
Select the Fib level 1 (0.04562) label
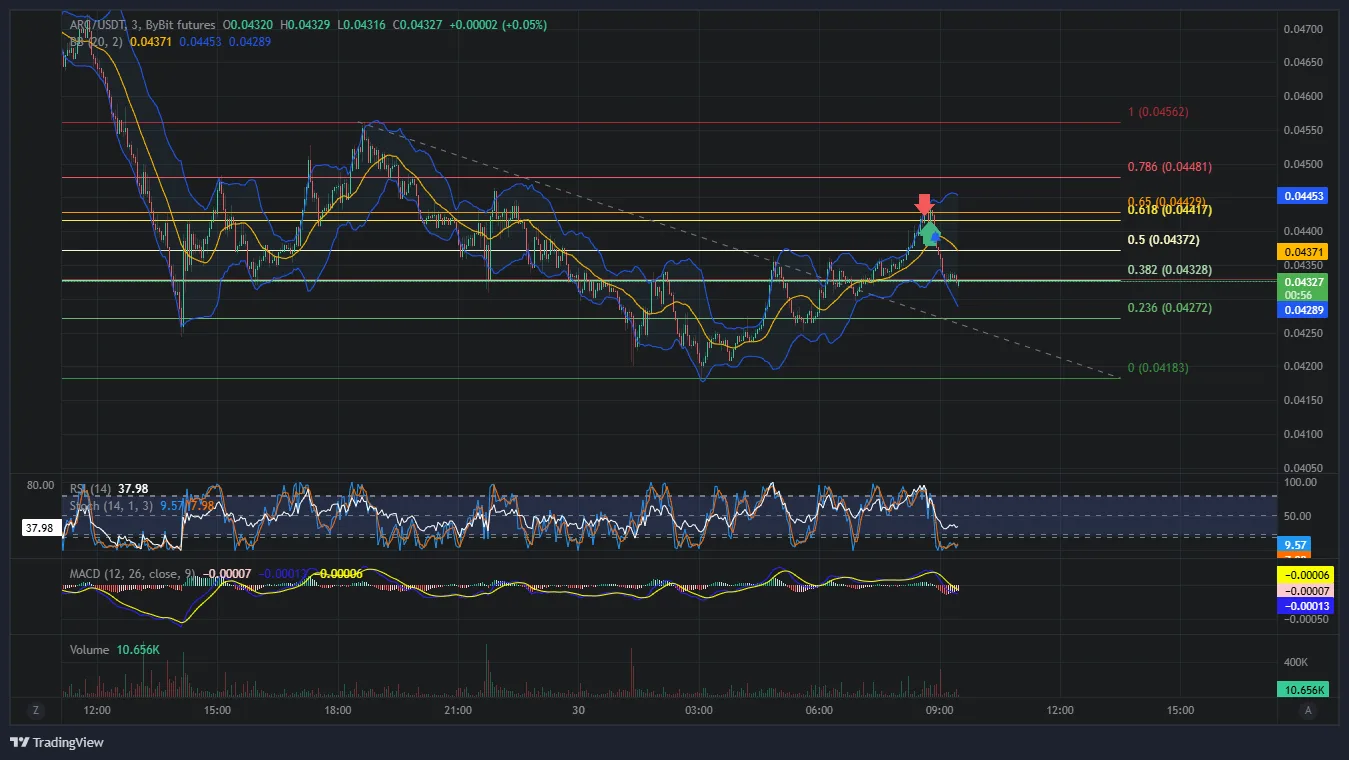1158,112
